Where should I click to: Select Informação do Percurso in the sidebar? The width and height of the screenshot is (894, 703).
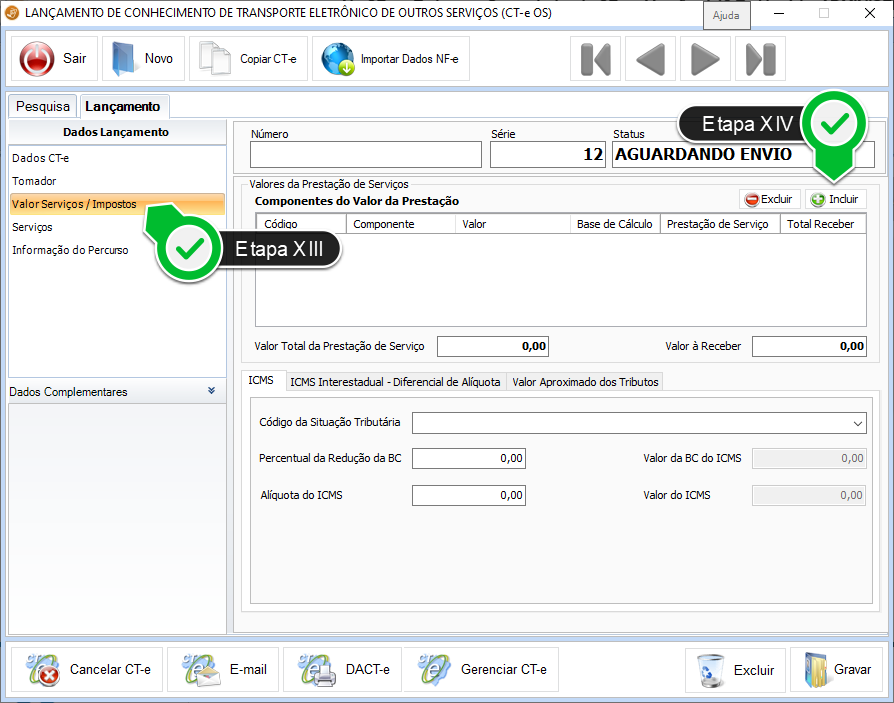70,250
